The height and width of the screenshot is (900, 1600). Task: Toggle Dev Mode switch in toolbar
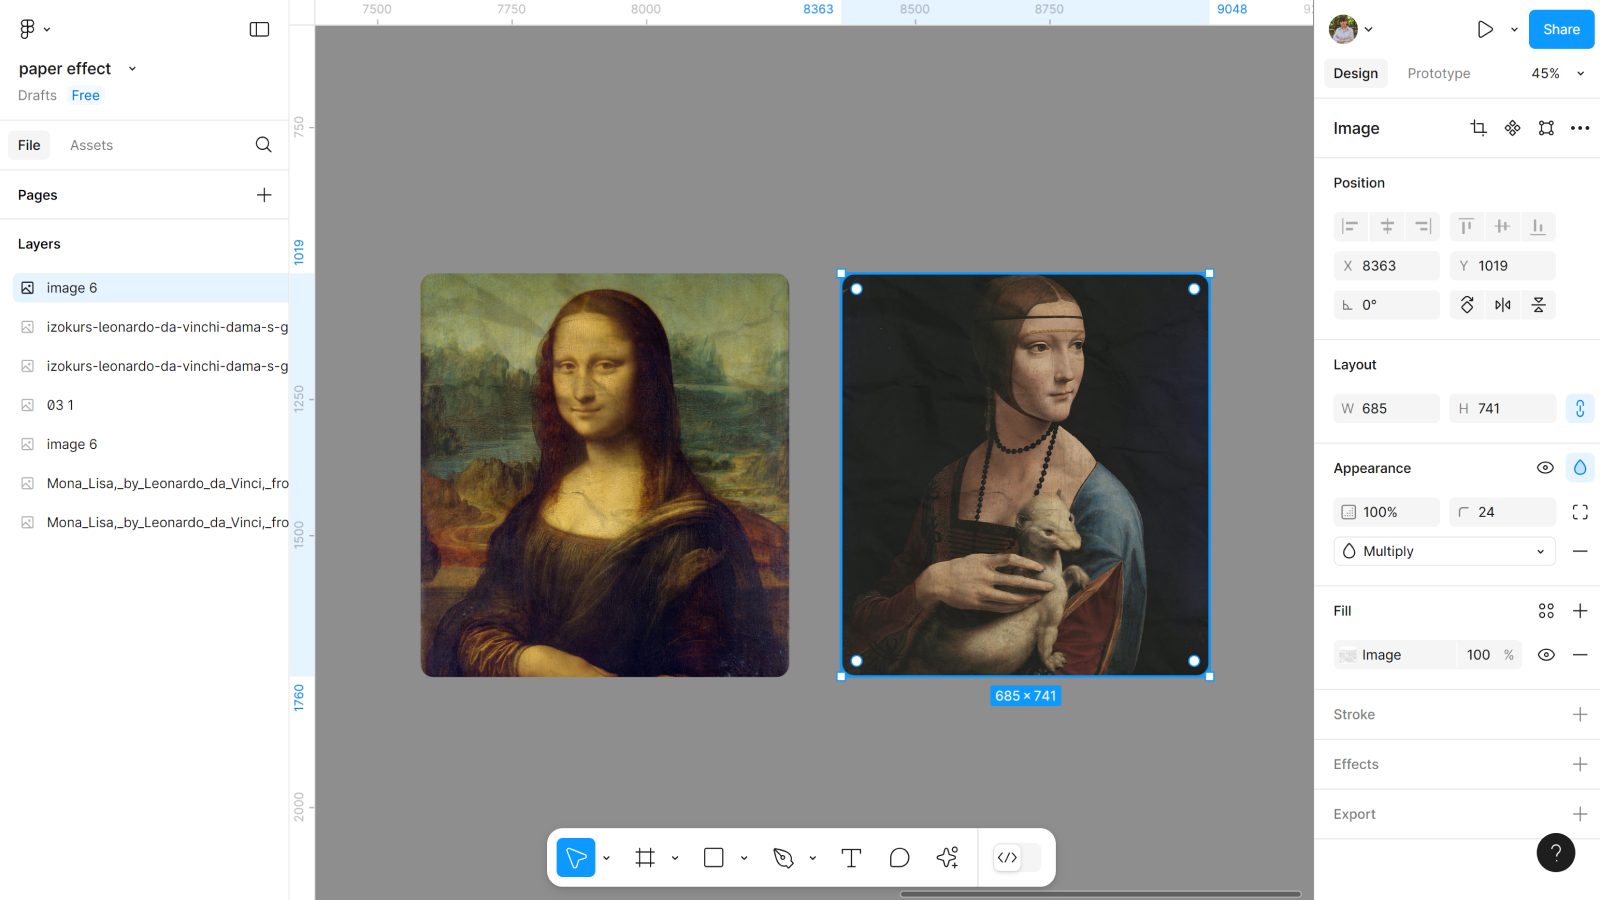1016,858
